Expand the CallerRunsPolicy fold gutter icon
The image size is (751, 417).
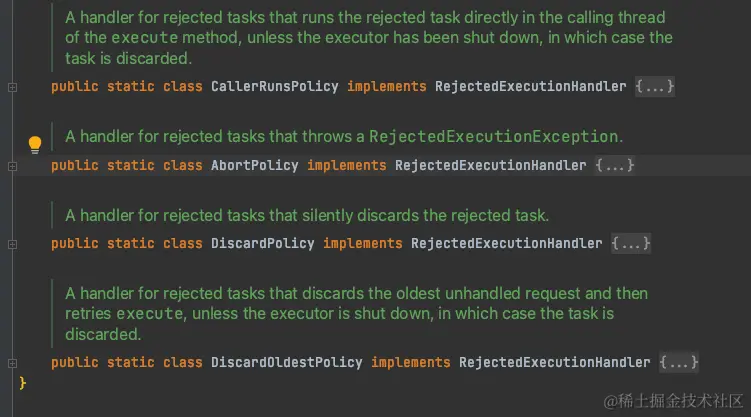pos(12,87)
